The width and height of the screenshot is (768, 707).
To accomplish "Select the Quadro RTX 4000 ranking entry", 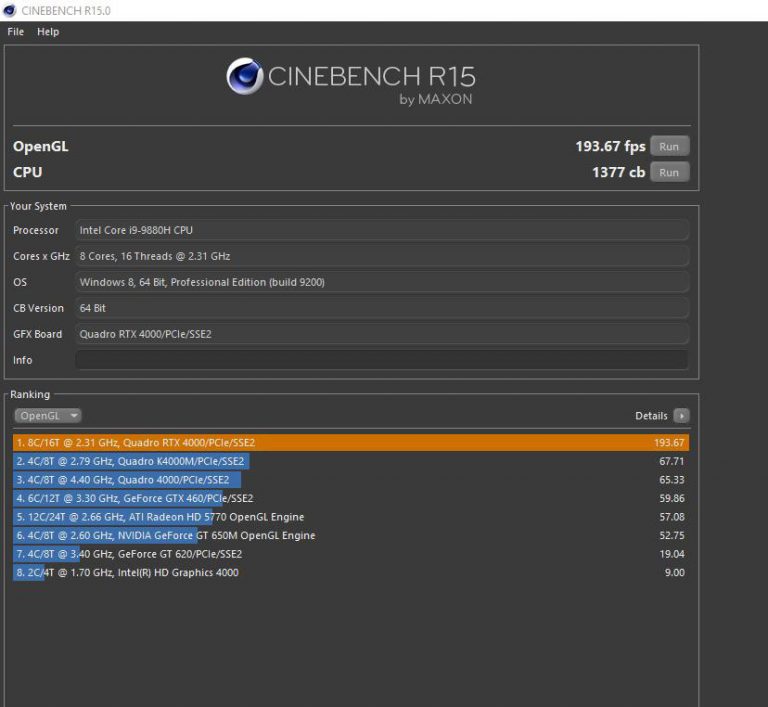I will (350, 443).
